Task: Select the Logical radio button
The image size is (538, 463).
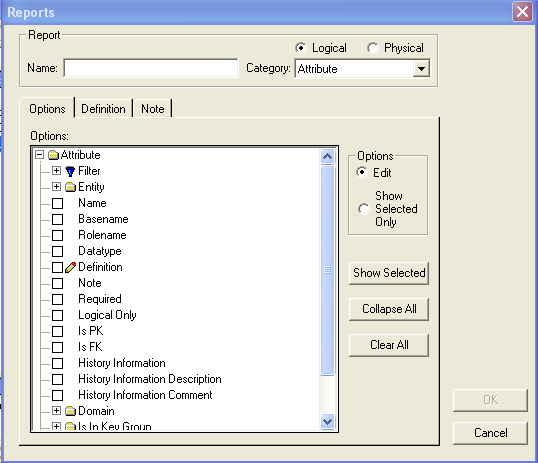Action: click(301, 48)
